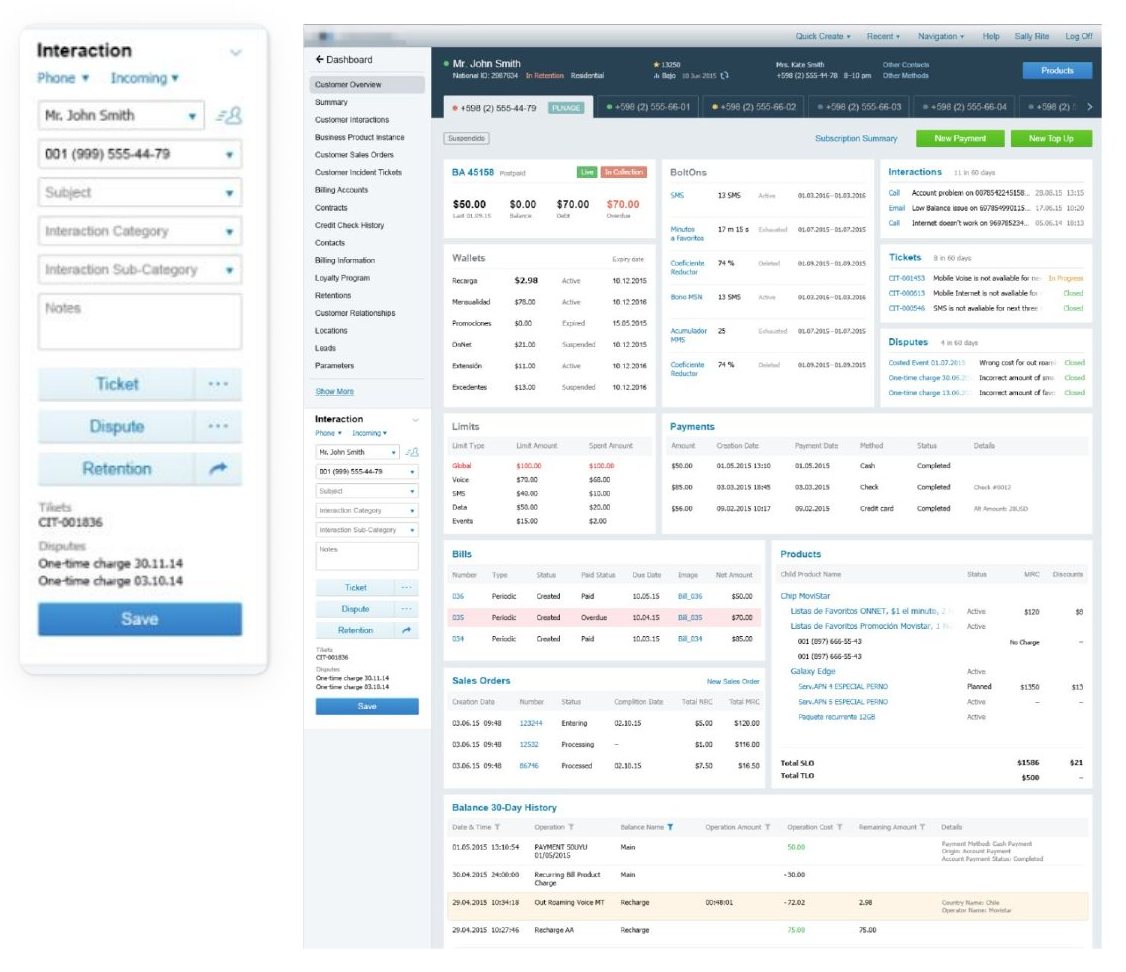
Task: Open the Recent menu
Action: click(x=883, y=37)
